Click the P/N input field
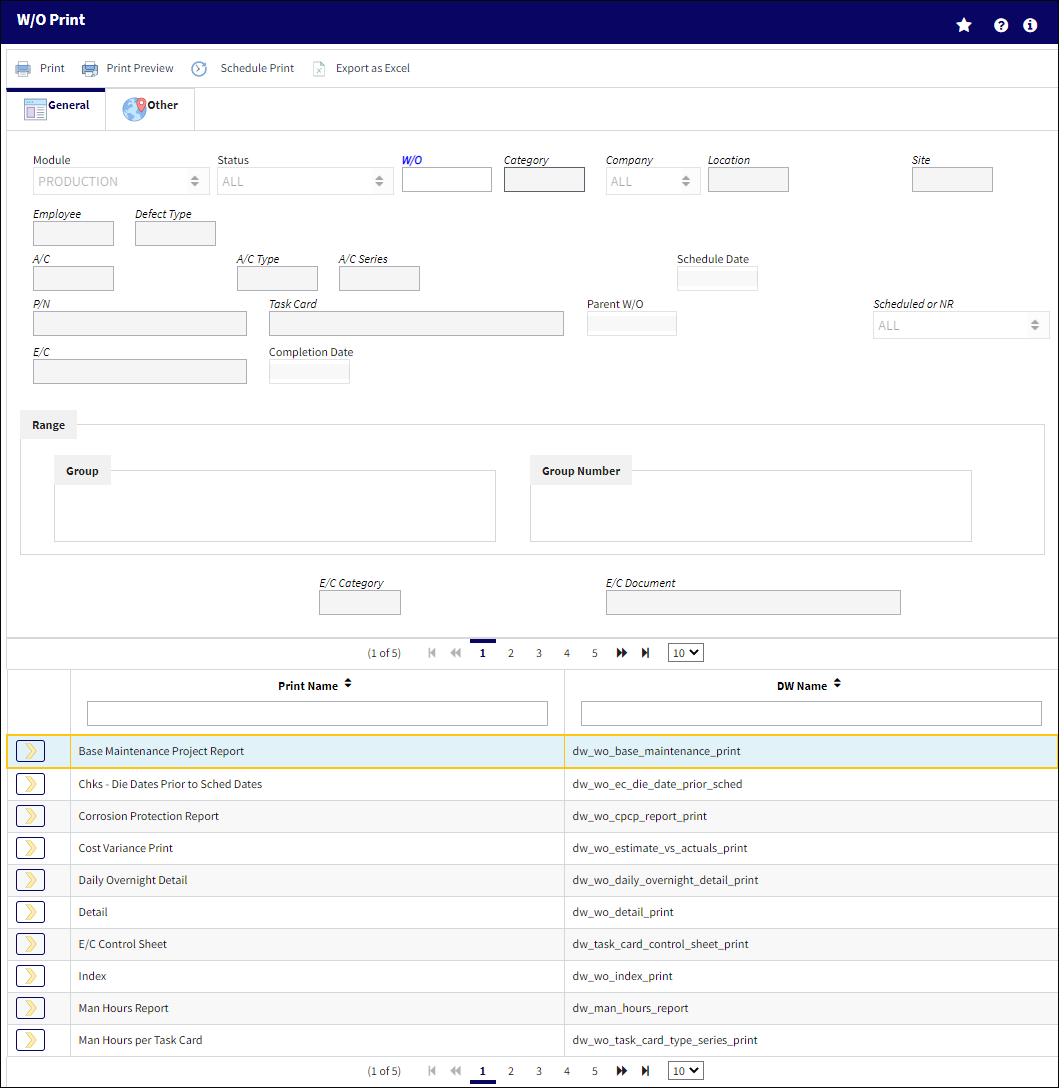 click(139, 323)
